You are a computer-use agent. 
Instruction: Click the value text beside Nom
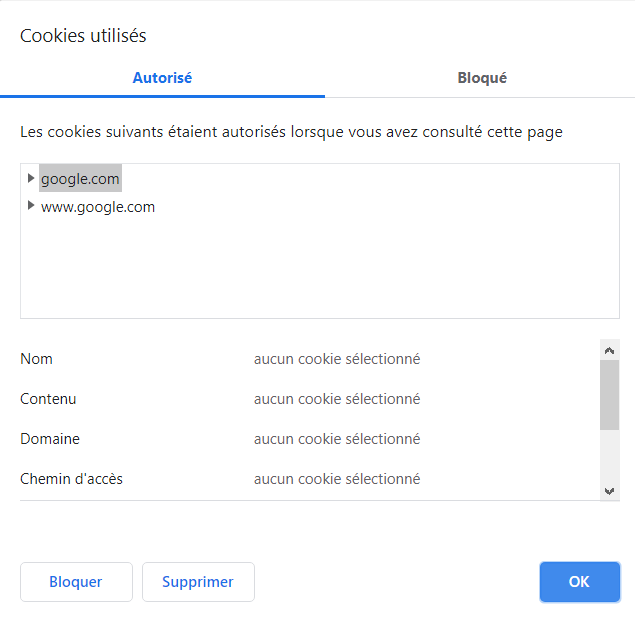point(337,359)
